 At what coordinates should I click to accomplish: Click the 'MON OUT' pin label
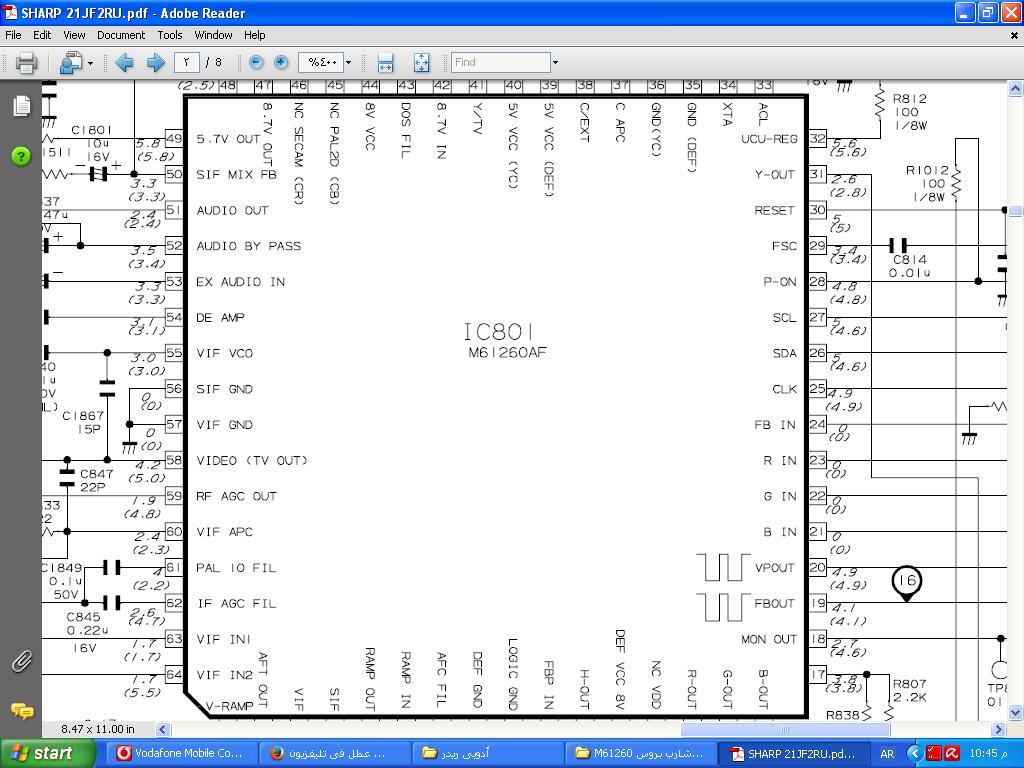pyautogui.click(x=769, y=639)
